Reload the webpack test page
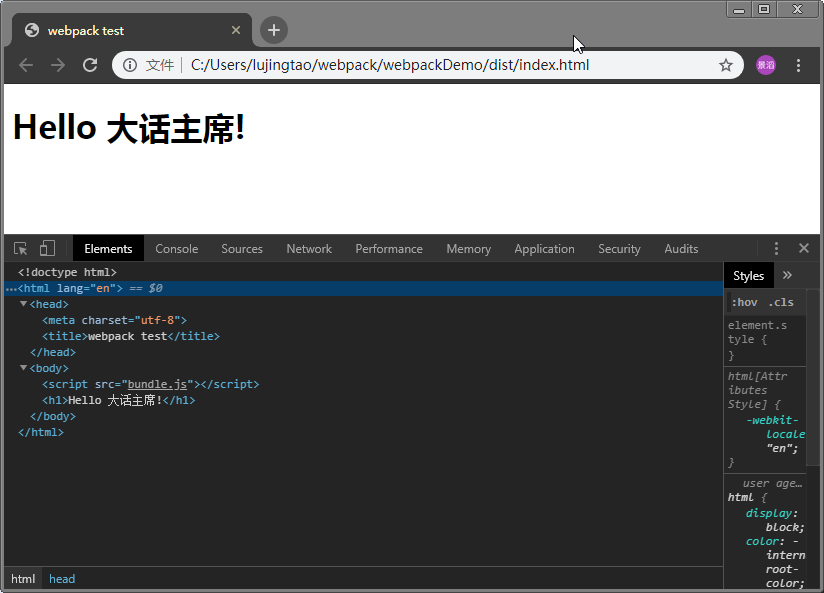 (x=90, y=65)
